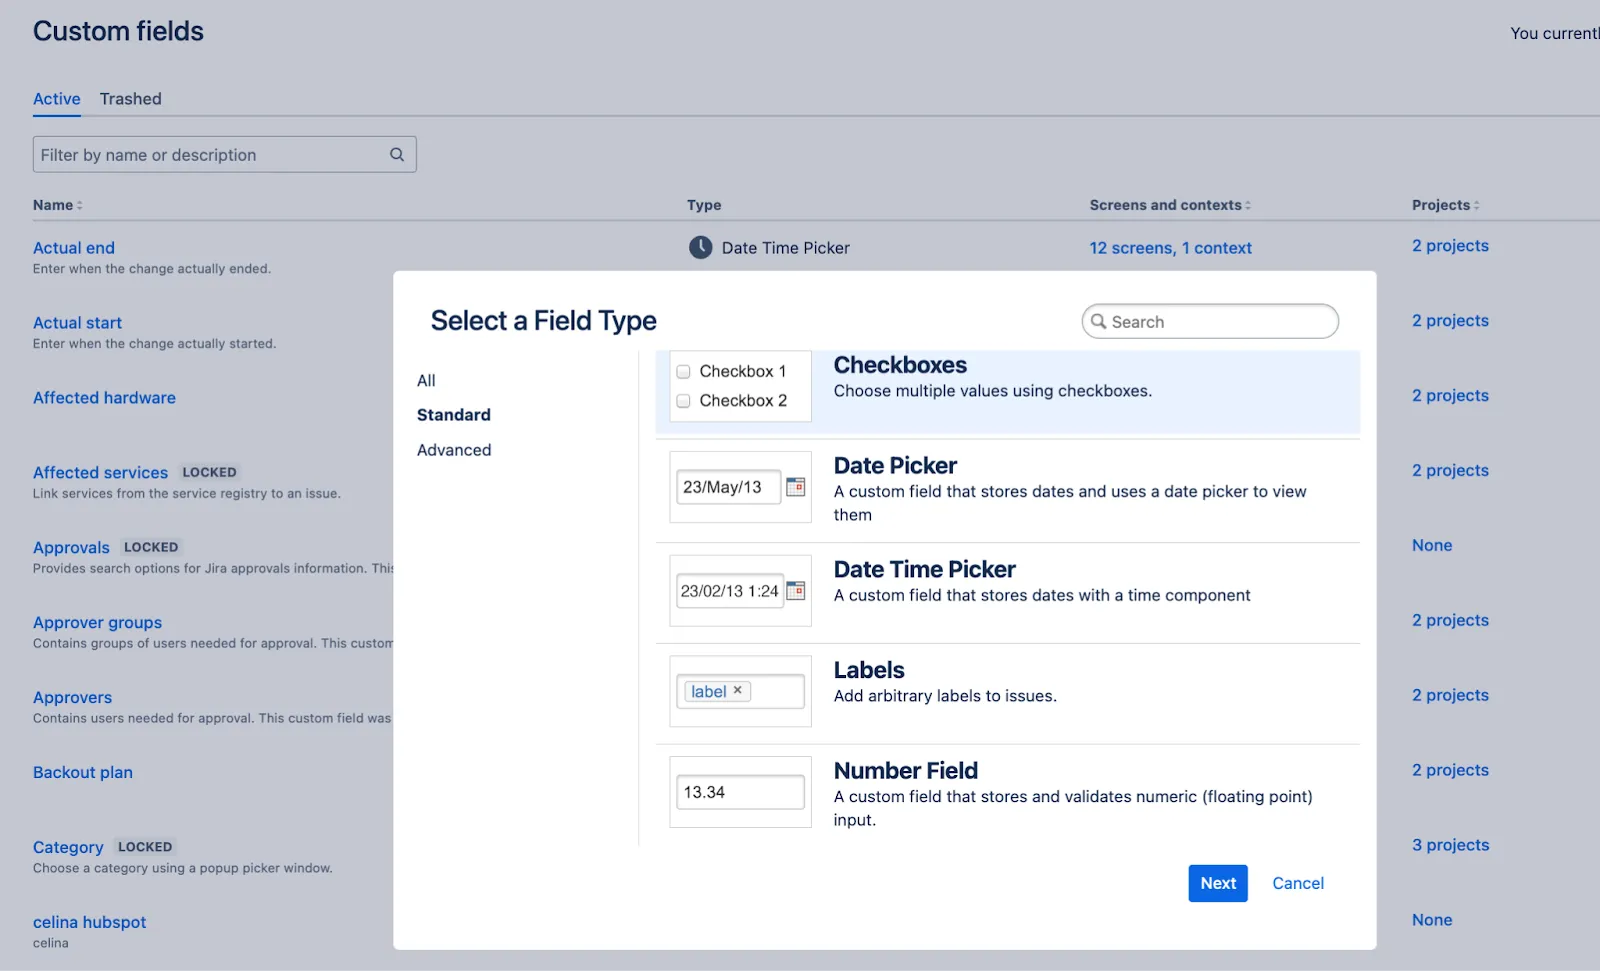Click the Cancel link
Image resolution: width=1600 pixels, height=971 pixels.
pos(1297,883)
